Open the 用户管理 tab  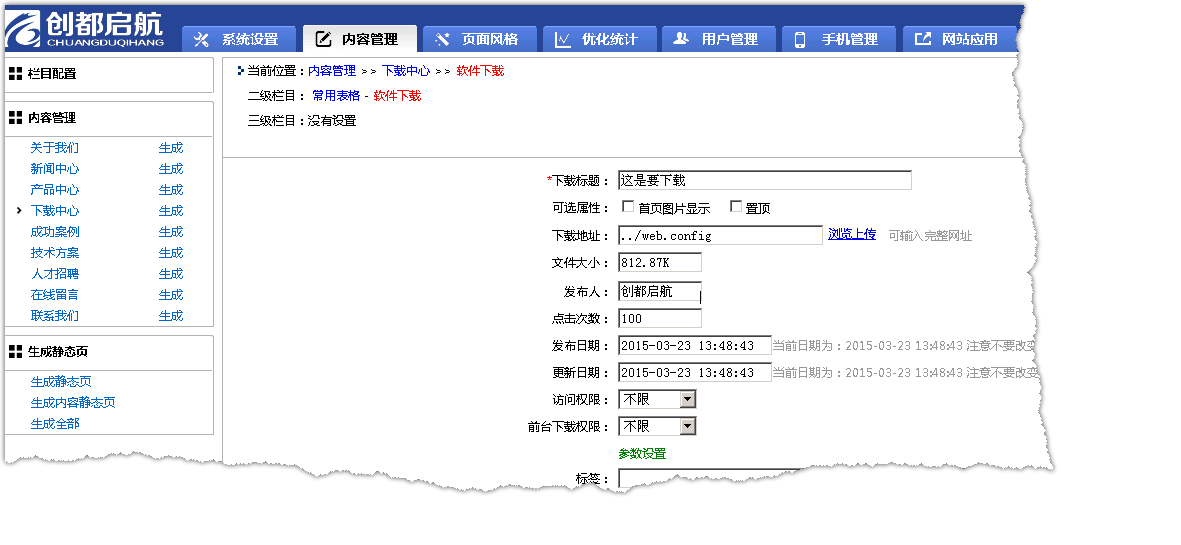coord(719,39)
